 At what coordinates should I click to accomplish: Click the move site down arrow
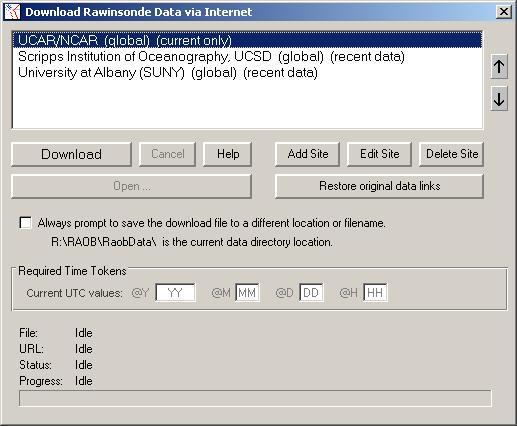click(499, 99)
